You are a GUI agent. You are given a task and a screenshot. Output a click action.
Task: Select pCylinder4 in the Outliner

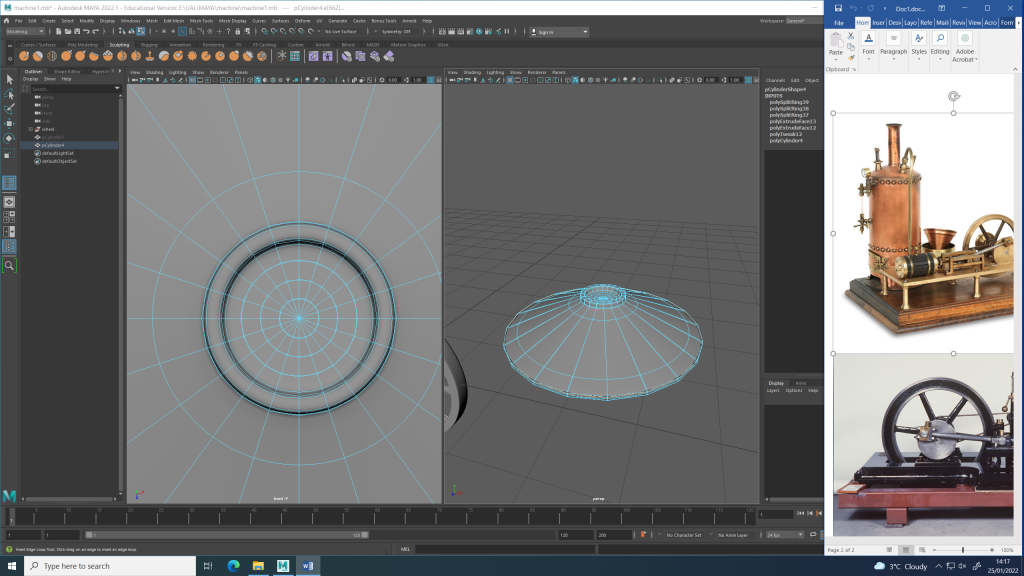point(69,145)
